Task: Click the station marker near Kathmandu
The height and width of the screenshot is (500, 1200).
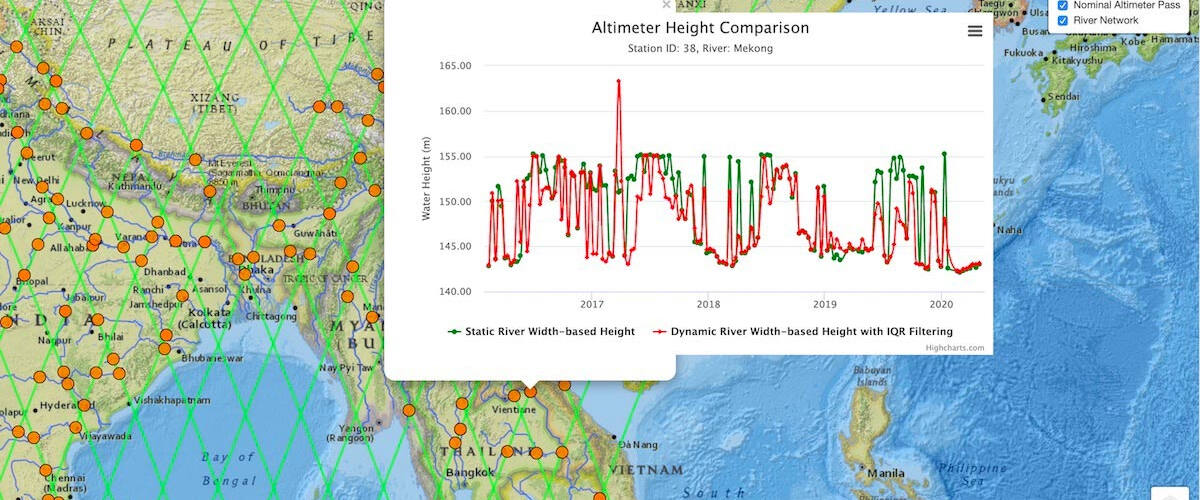Action: [x=136, y=145]
